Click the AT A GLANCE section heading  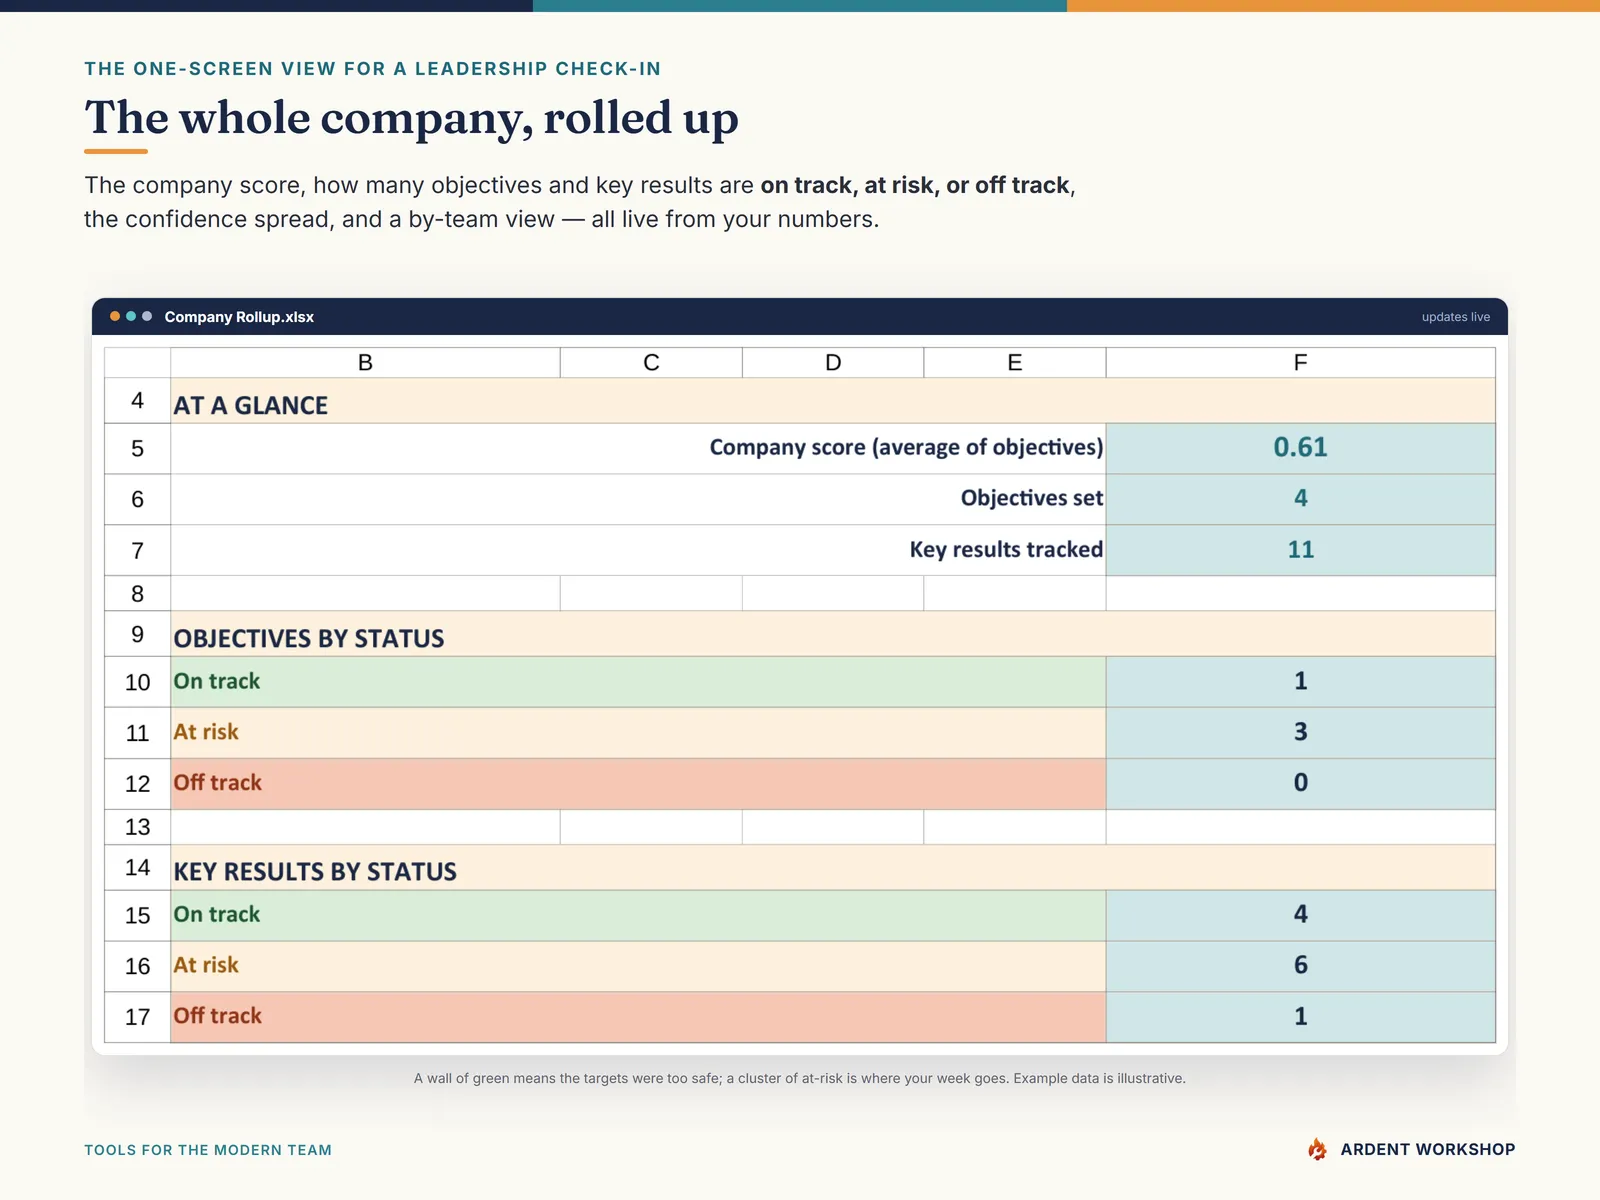251,405
